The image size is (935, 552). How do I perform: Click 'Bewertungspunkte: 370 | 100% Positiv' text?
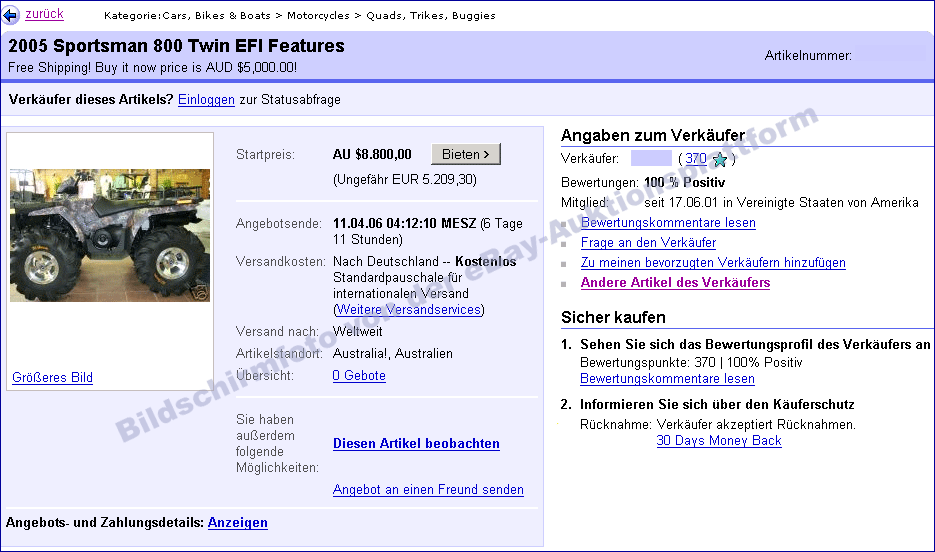[x=691, y=362]
